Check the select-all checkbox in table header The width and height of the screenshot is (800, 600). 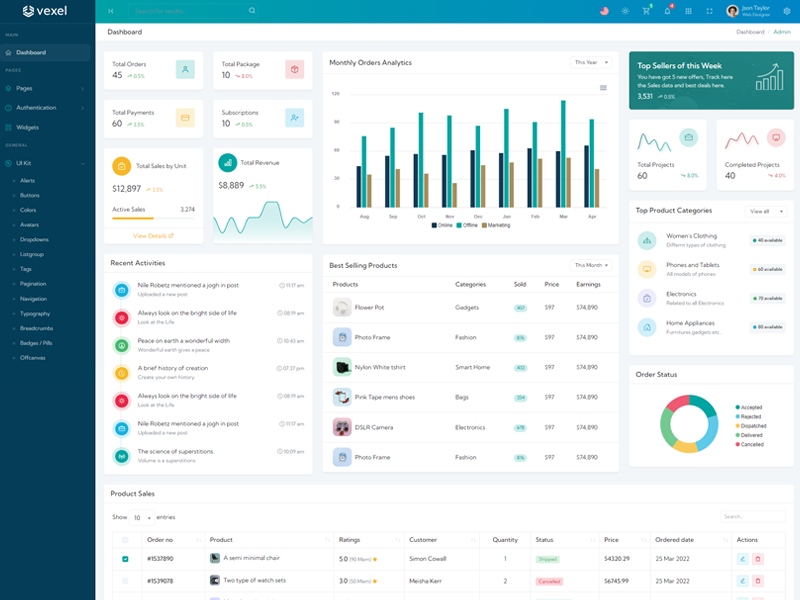point(125,540)
